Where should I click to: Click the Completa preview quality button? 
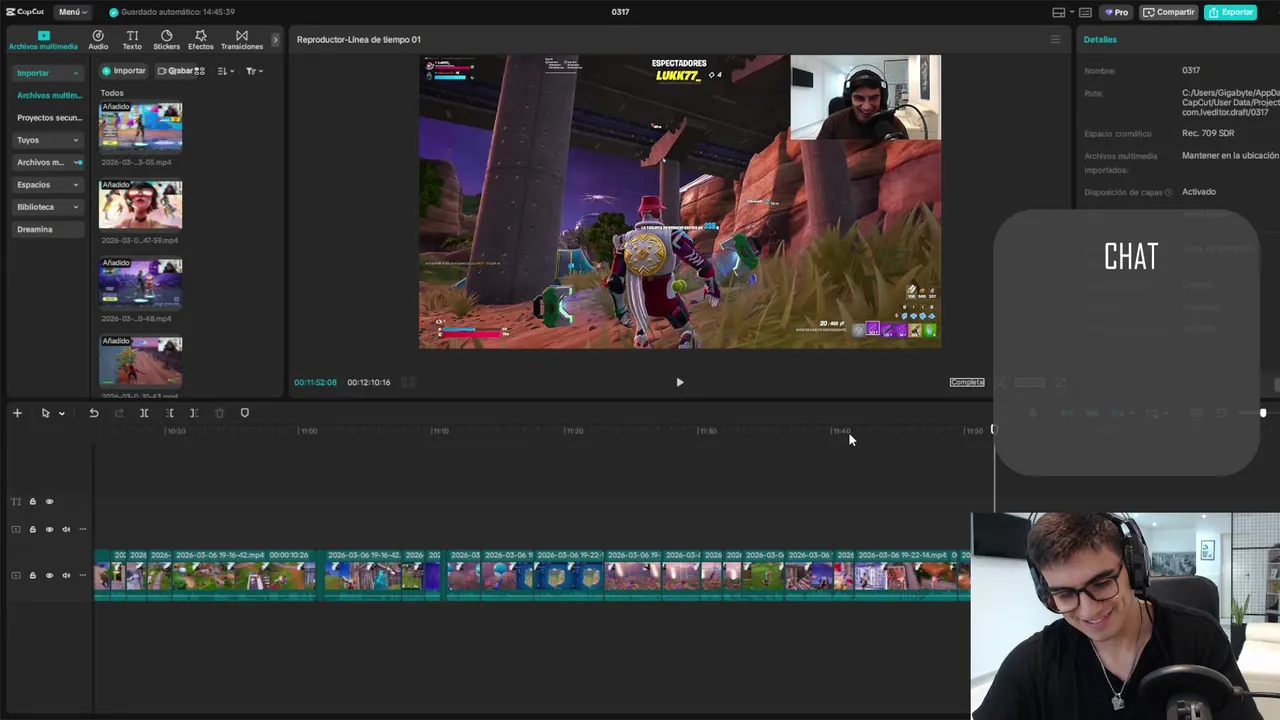(x=967, y=382)
